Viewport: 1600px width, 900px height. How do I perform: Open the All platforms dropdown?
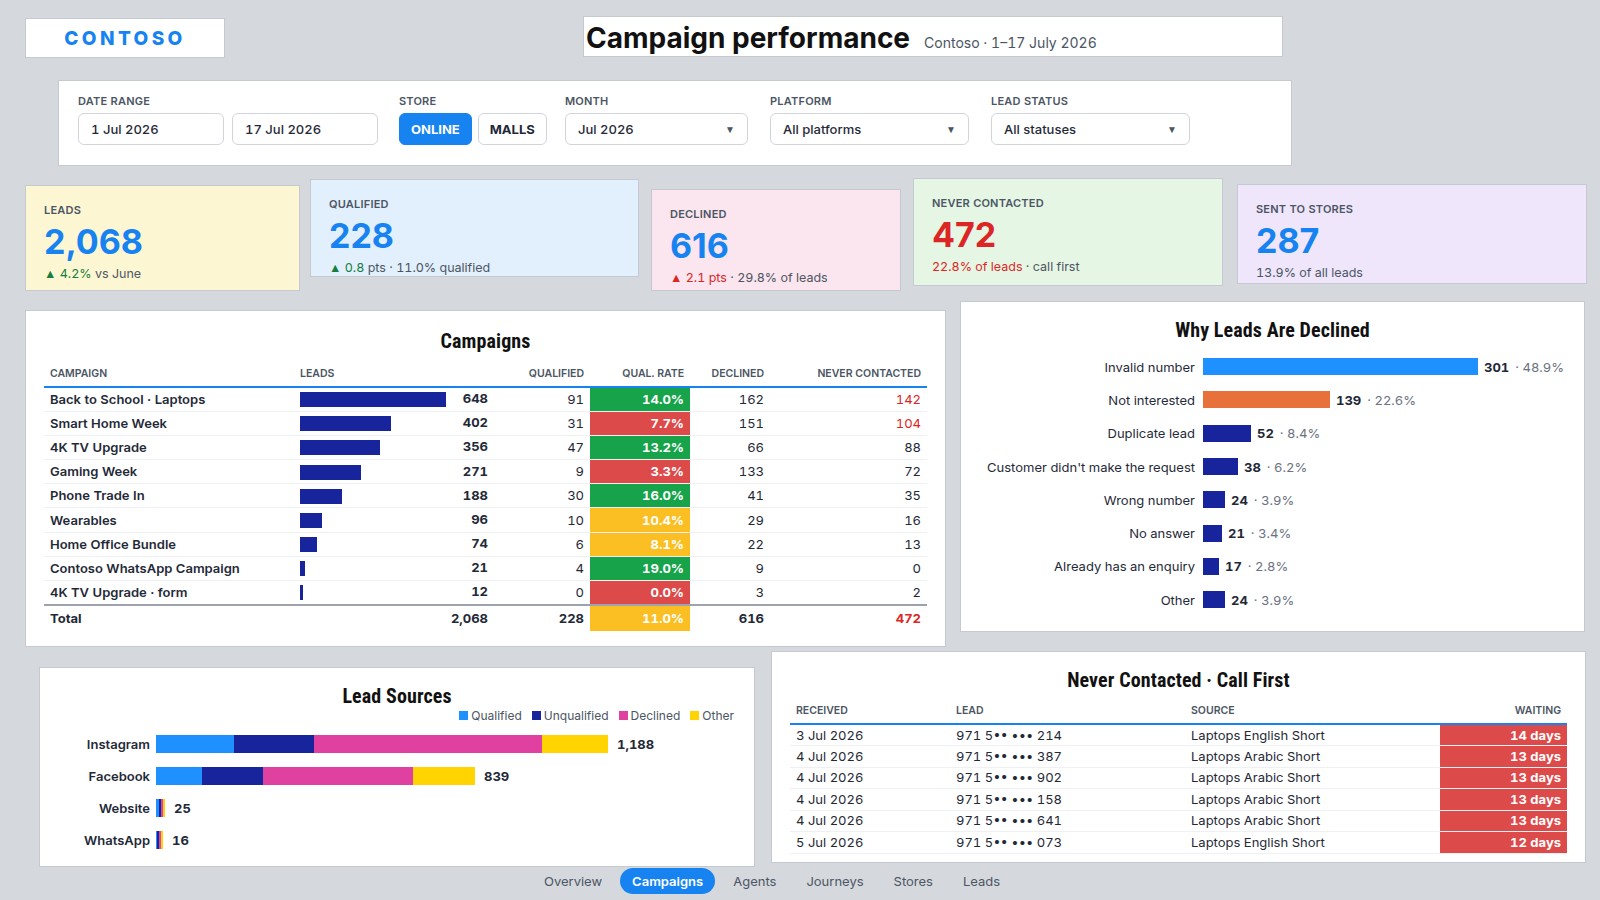point(869,129)
